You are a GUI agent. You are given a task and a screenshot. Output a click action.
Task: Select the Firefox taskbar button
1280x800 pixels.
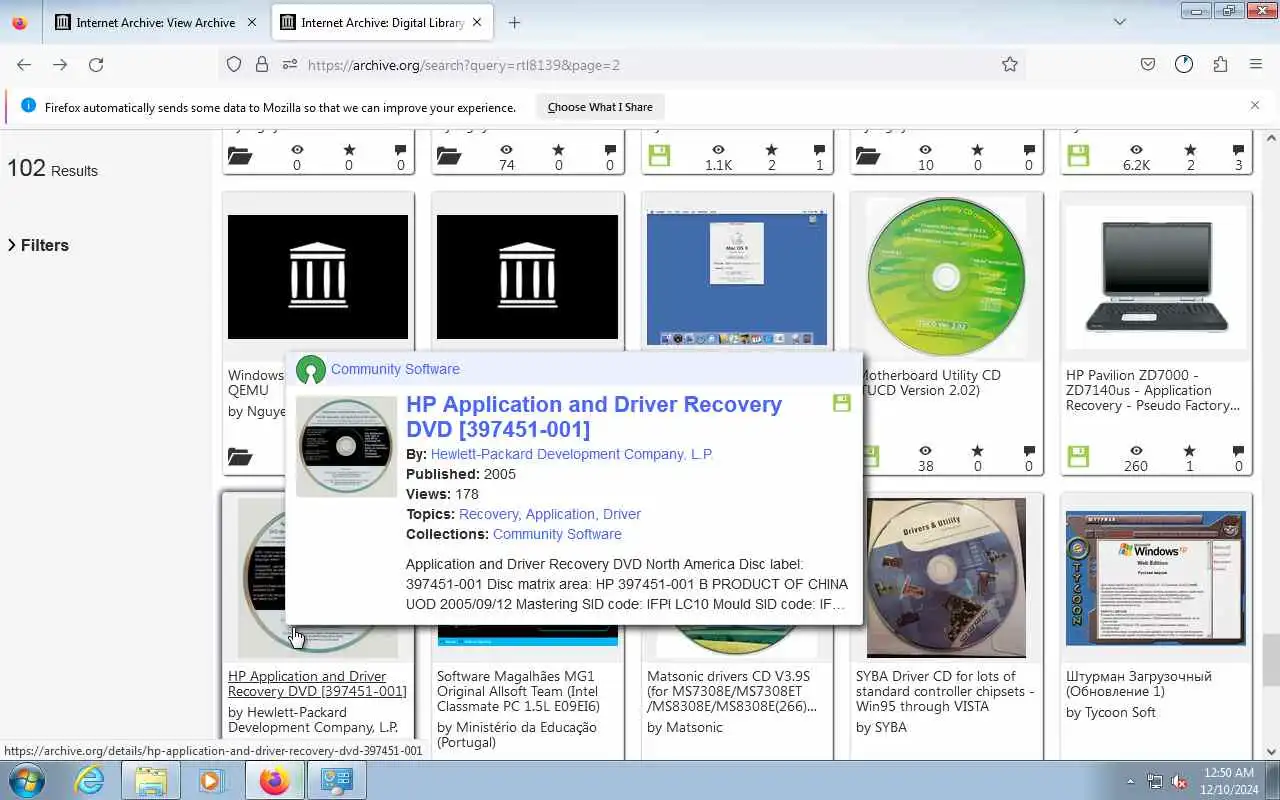[274, 780]
